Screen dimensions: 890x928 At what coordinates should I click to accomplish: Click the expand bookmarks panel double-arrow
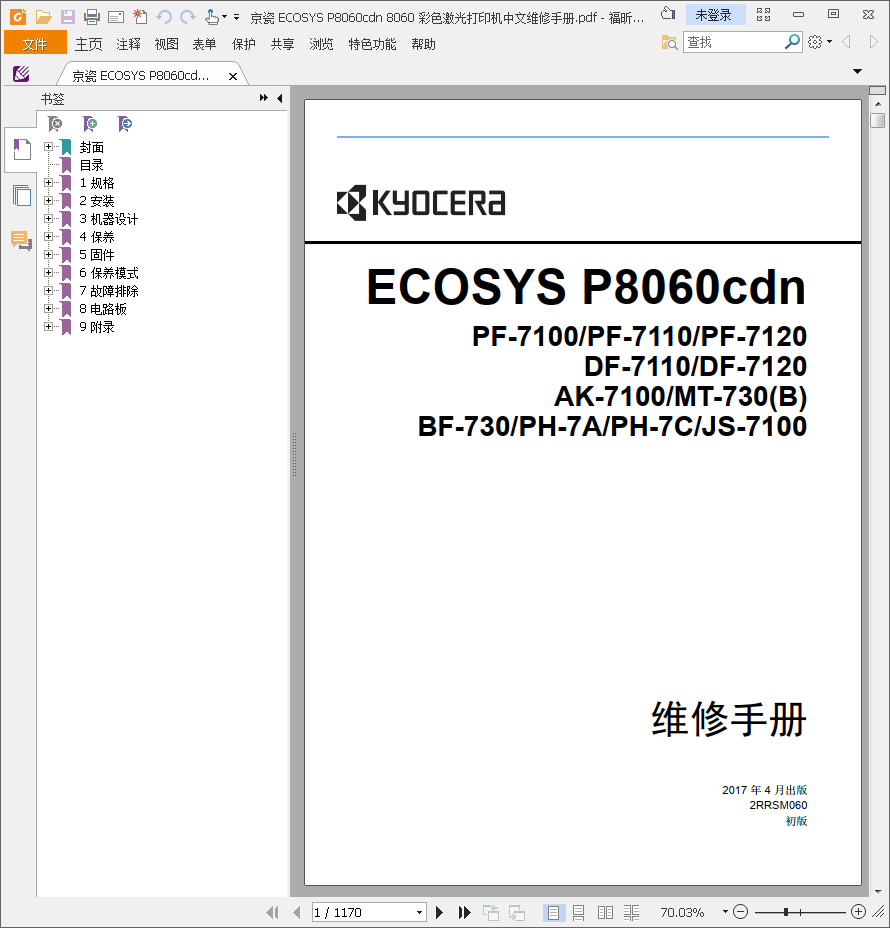click(x=264, y=98)
